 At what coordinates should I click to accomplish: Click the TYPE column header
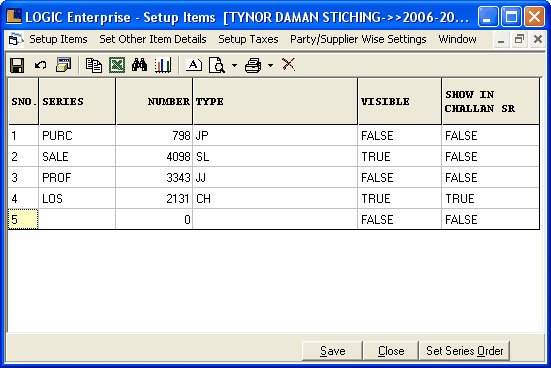275,101
